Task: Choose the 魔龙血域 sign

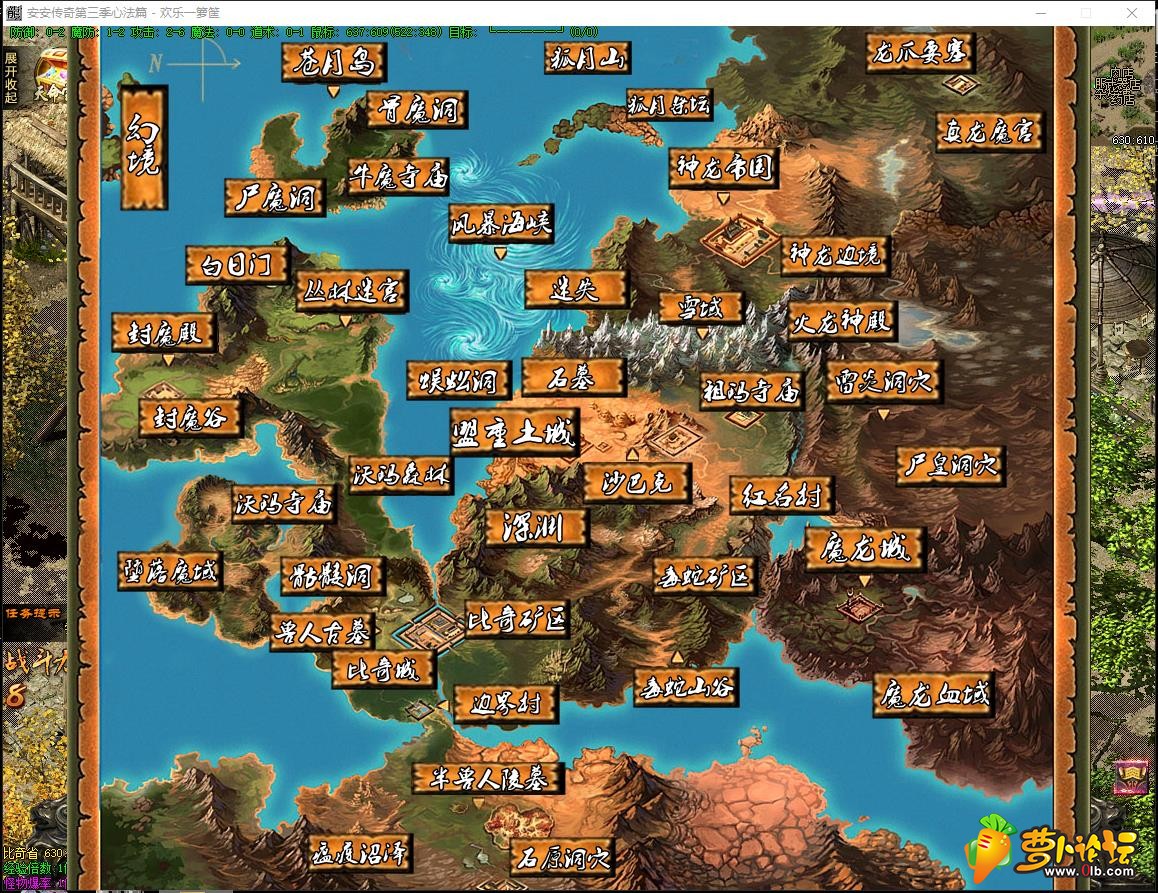Action: pos(933,694)
